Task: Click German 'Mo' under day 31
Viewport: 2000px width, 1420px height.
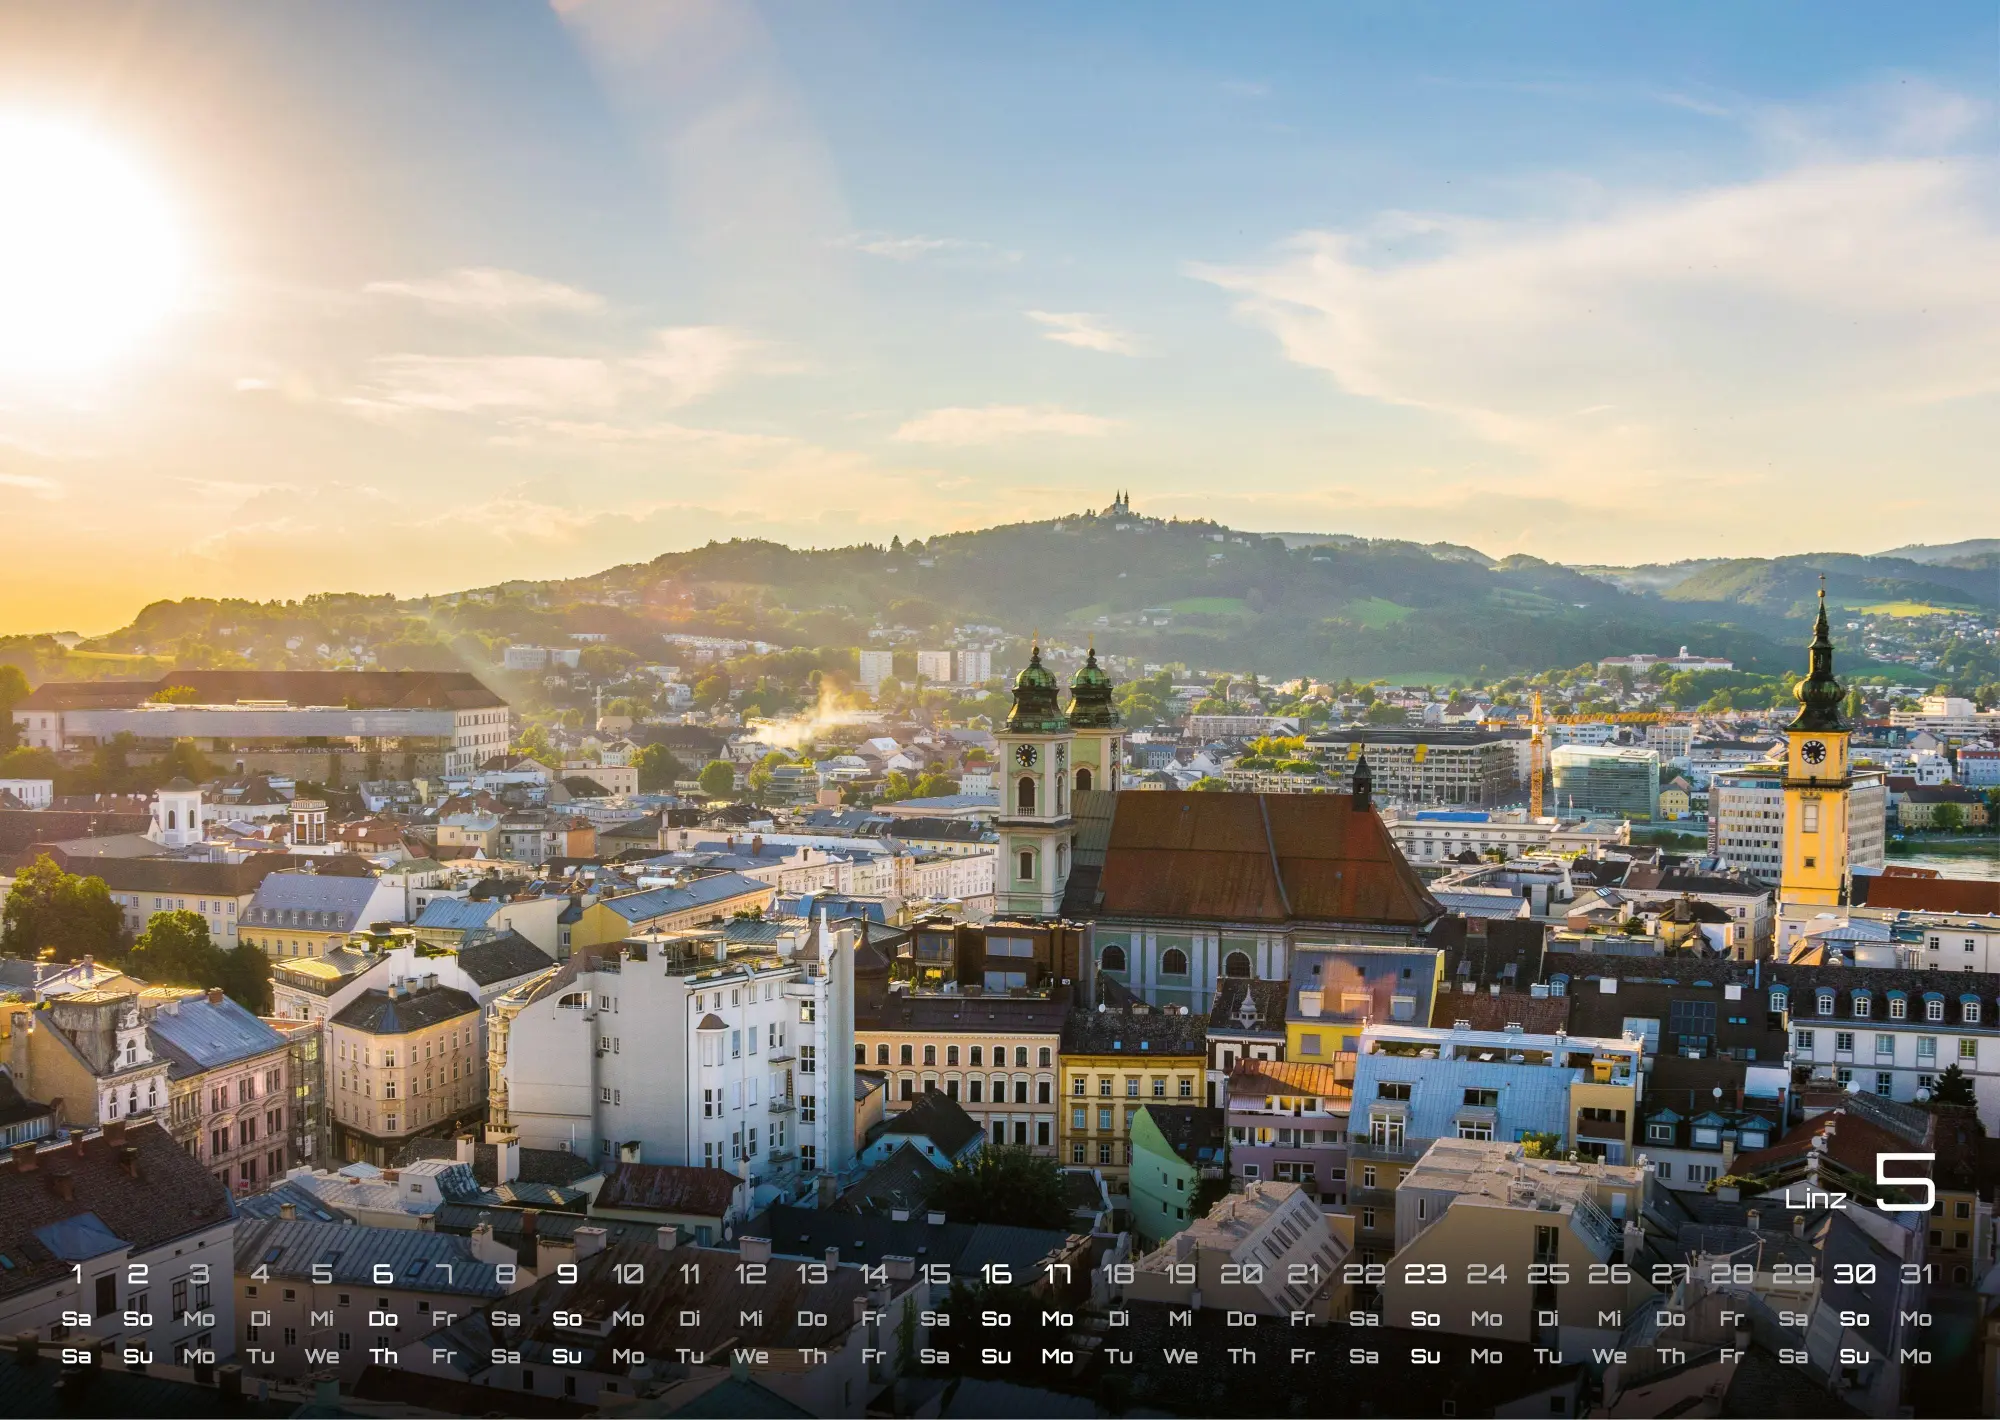Action: pos(1916,1319)
